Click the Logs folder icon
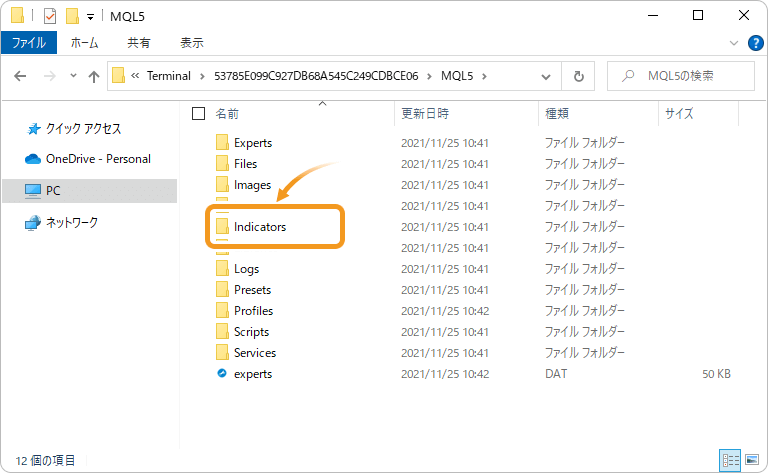This screenshot has width=768, height=473. tap(222, 269)
